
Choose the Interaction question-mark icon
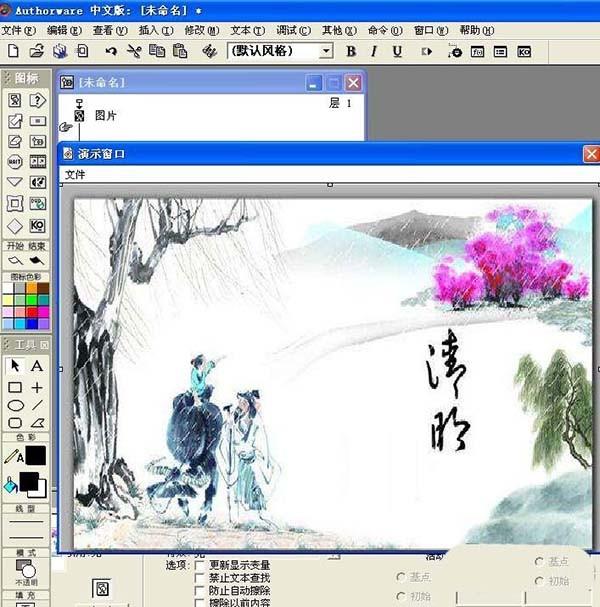click(x=38, y=100)
